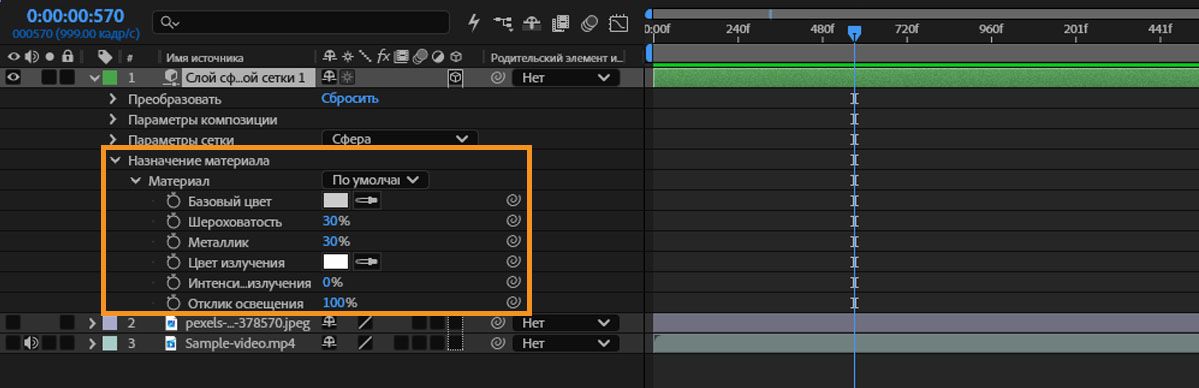Screen dimensions: 1199x388
Task: Click eyedropper next to Базовый цвет
Action: (366, 201)
